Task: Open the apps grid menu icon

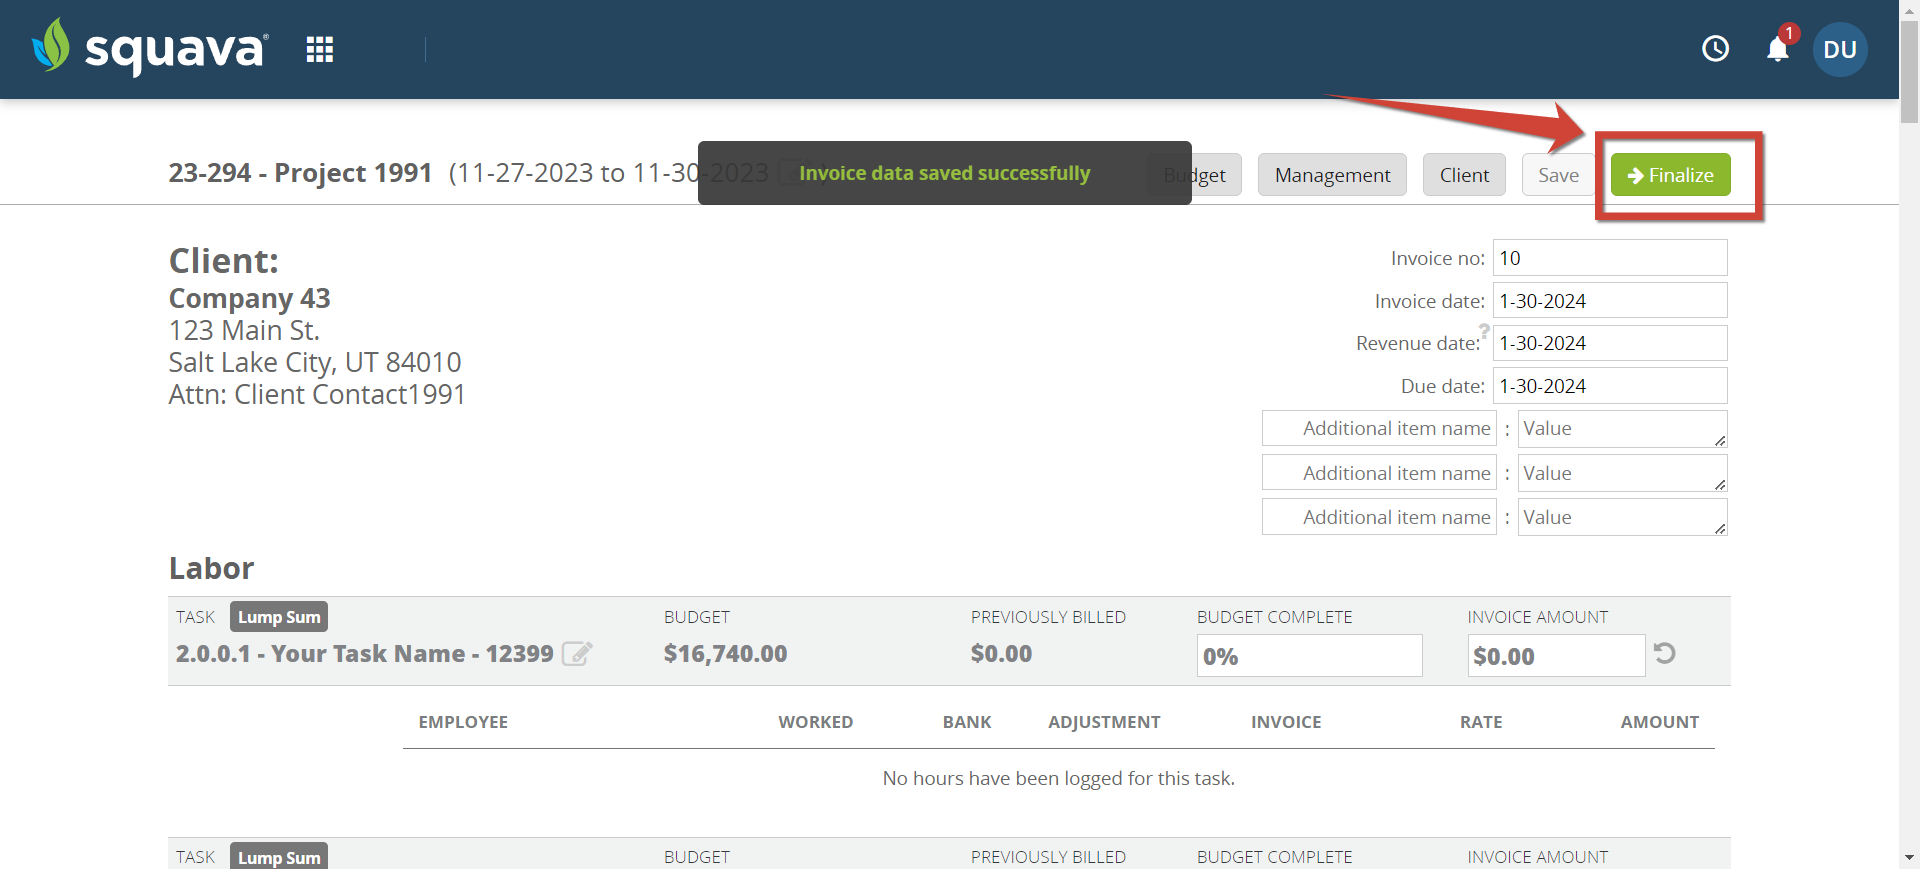Action: point(319,49)
